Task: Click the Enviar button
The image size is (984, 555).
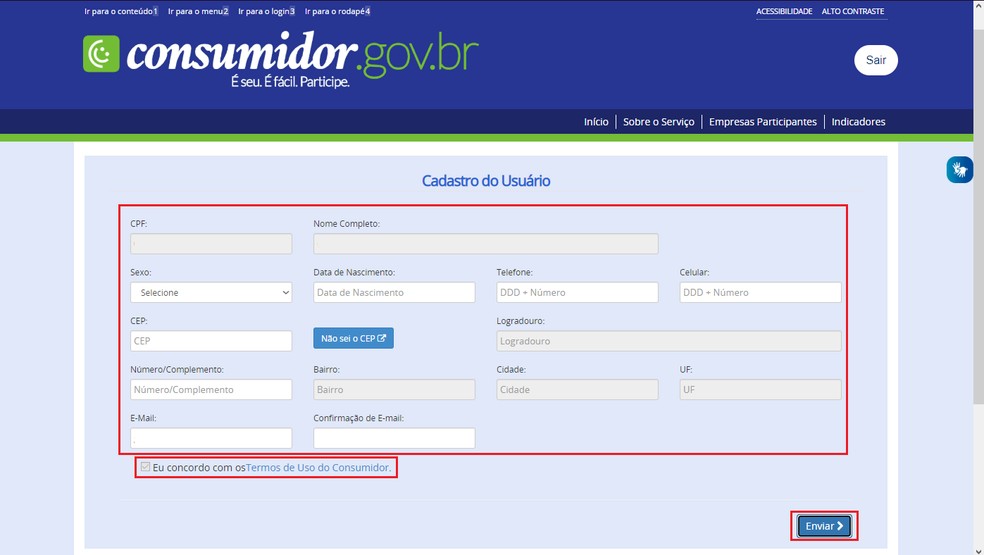Action: coord(824,526)
